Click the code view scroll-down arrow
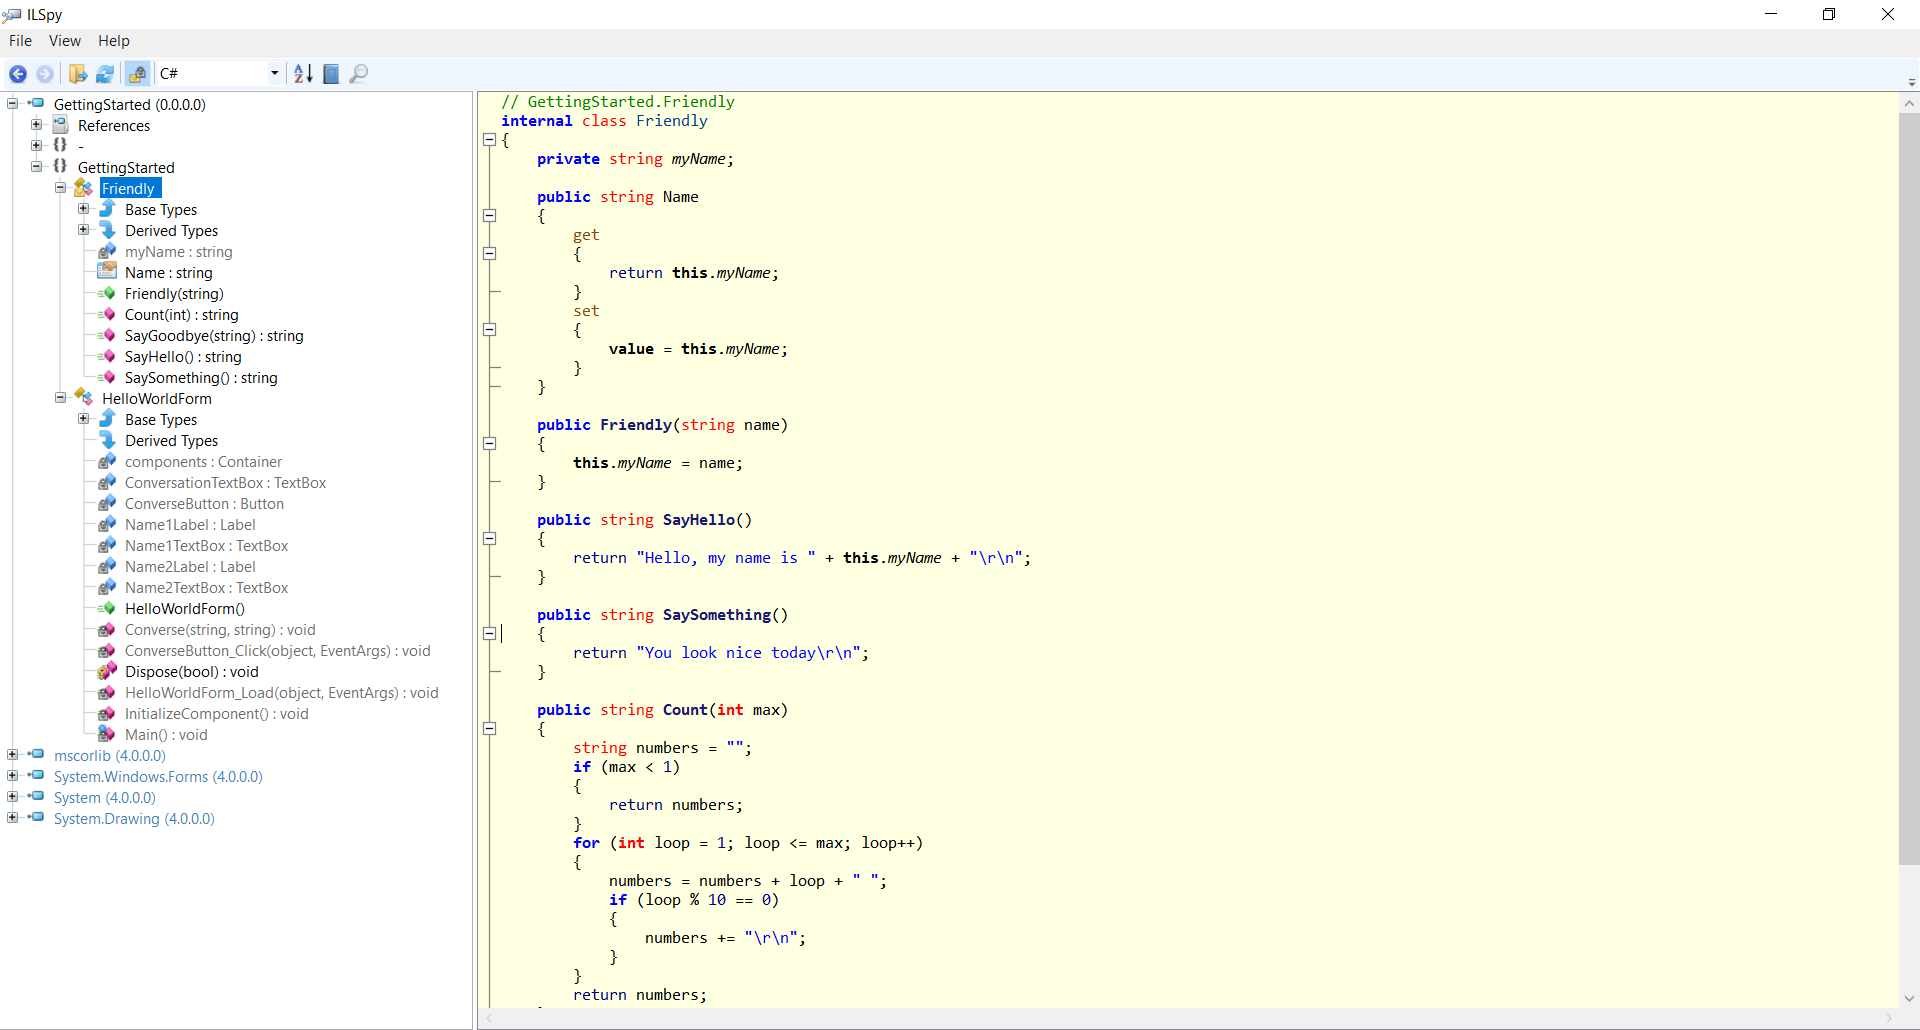This screenshot has width=1920, height=1030. 1909,998
